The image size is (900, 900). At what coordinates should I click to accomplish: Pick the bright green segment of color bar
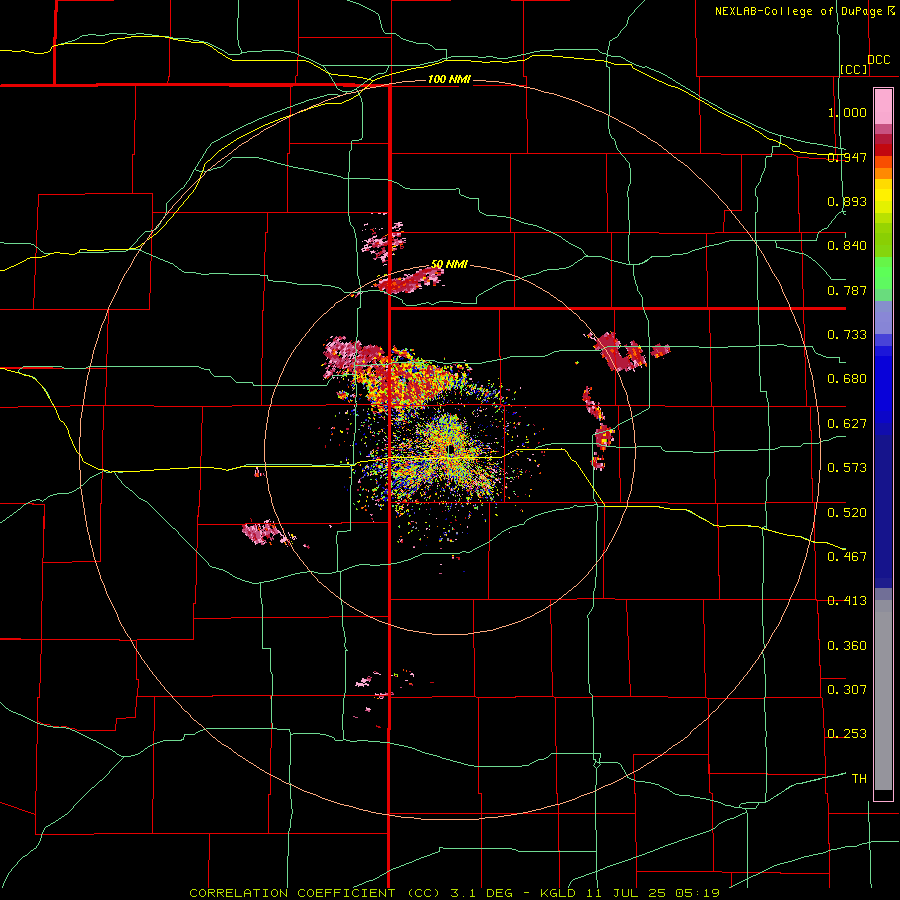point(883,273)
